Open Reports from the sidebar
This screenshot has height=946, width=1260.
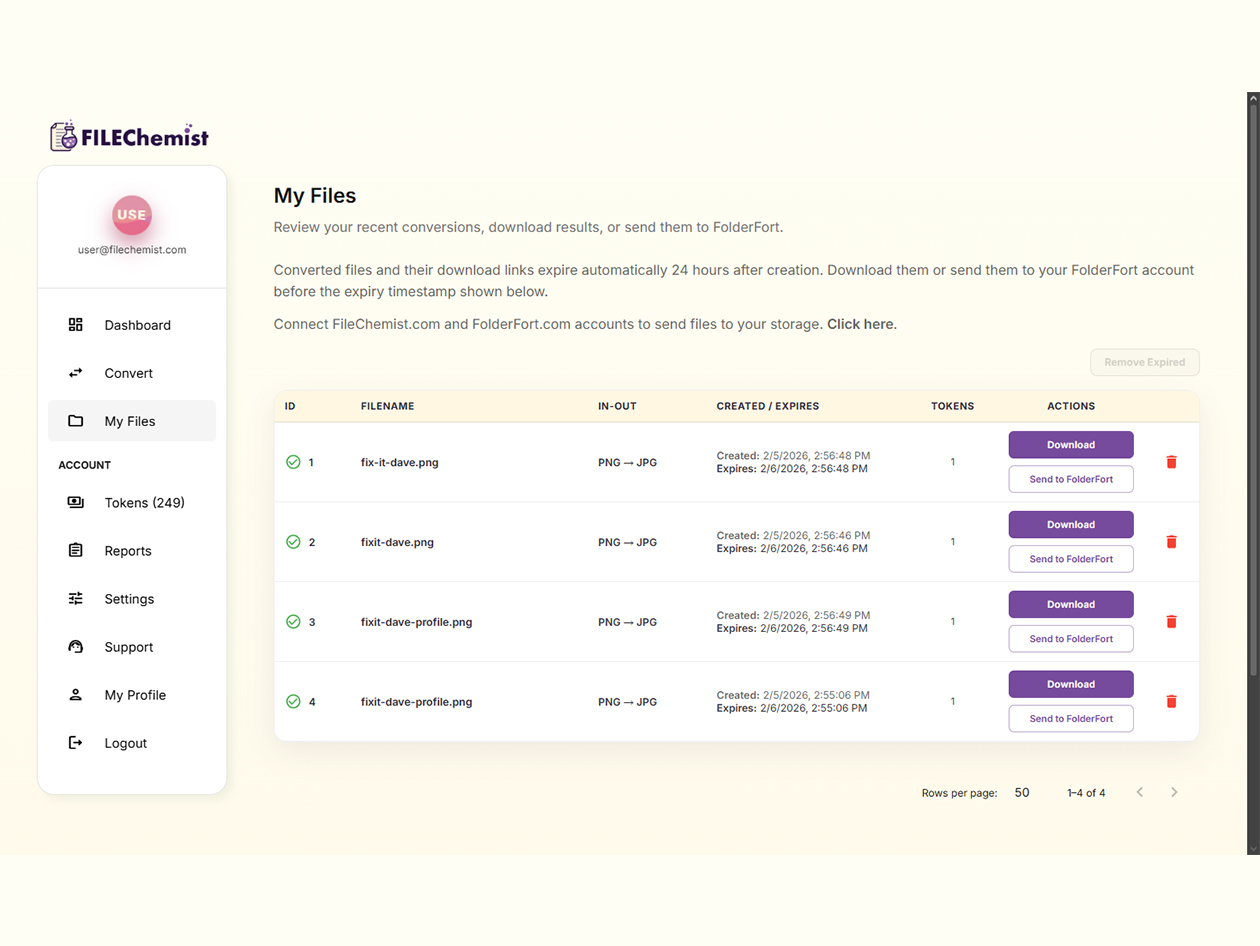click(x=128, y=550)
